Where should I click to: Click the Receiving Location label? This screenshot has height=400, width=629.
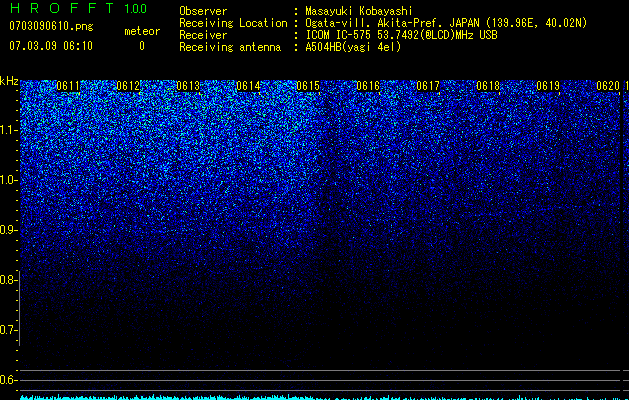(x=233, y=23)
